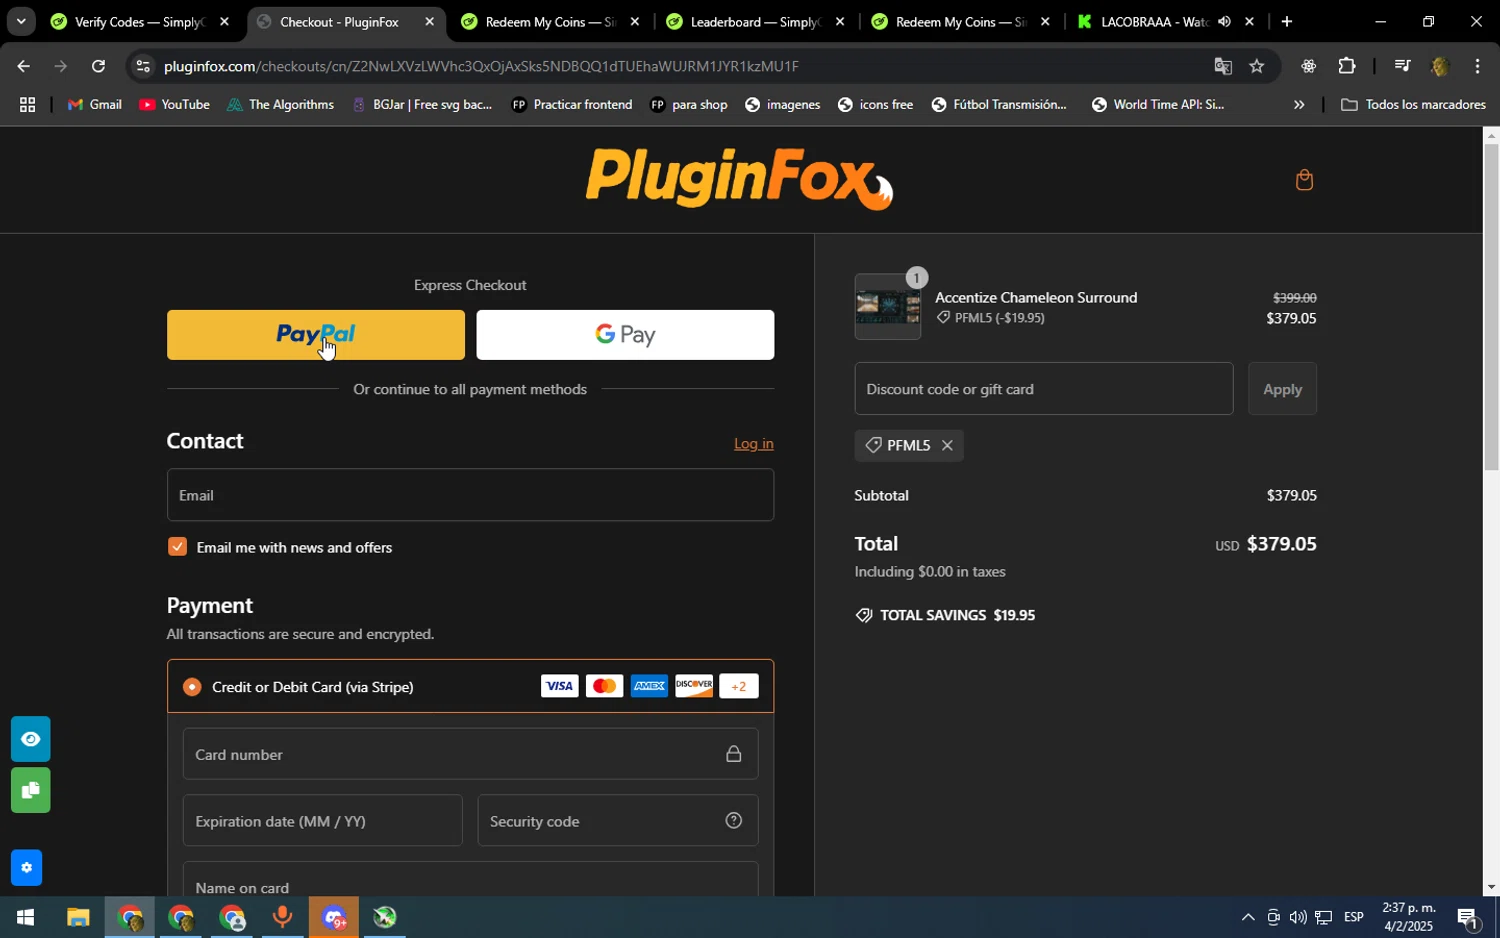
Task: Remove the PFML5 discount code tag
Action: point(947,445)
